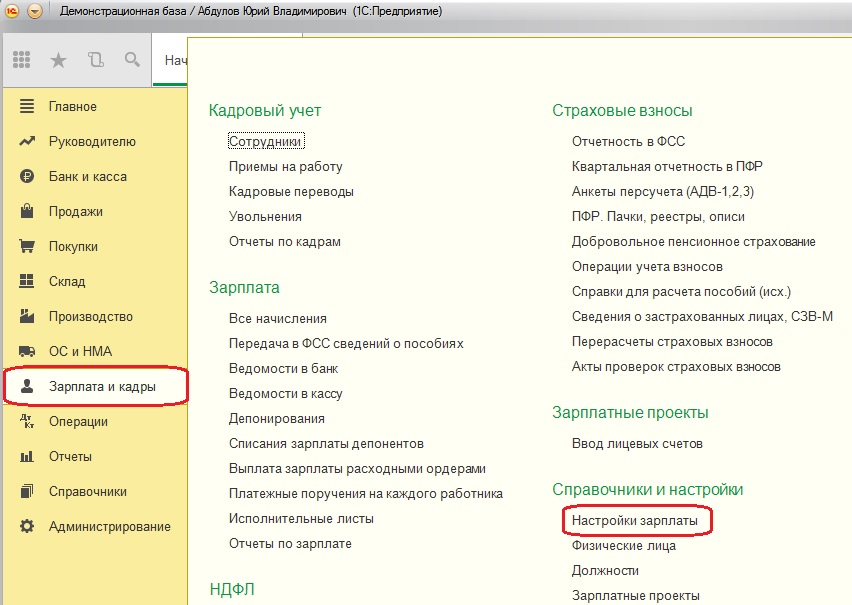The height and width of the screenshot is (605, 852).
Task: Open Физические лица directory
Action: [x=624, y=546]
